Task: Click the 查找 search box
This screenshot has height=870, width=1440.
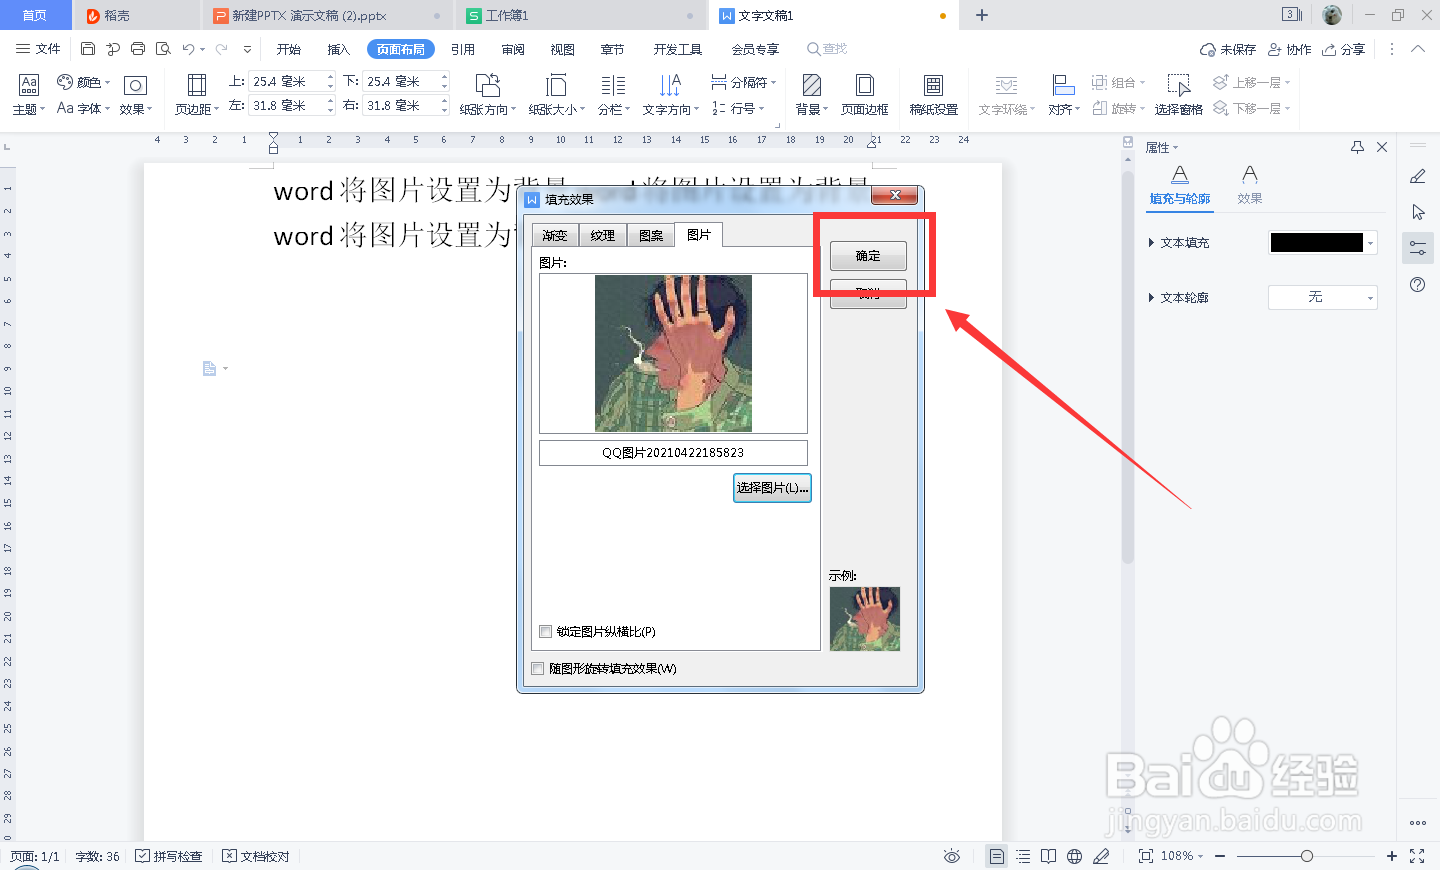Action: pyautogui.click(x=830, y=49)
